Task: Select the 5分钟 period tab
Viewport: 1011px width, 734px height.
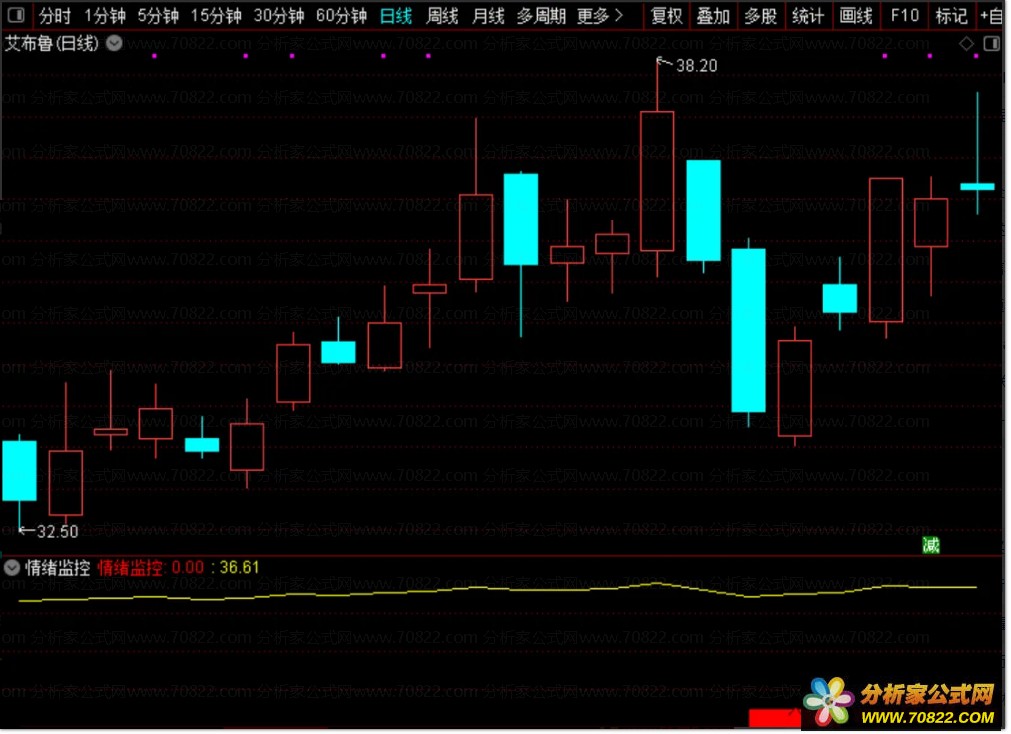Action: [x=157, y=15]
